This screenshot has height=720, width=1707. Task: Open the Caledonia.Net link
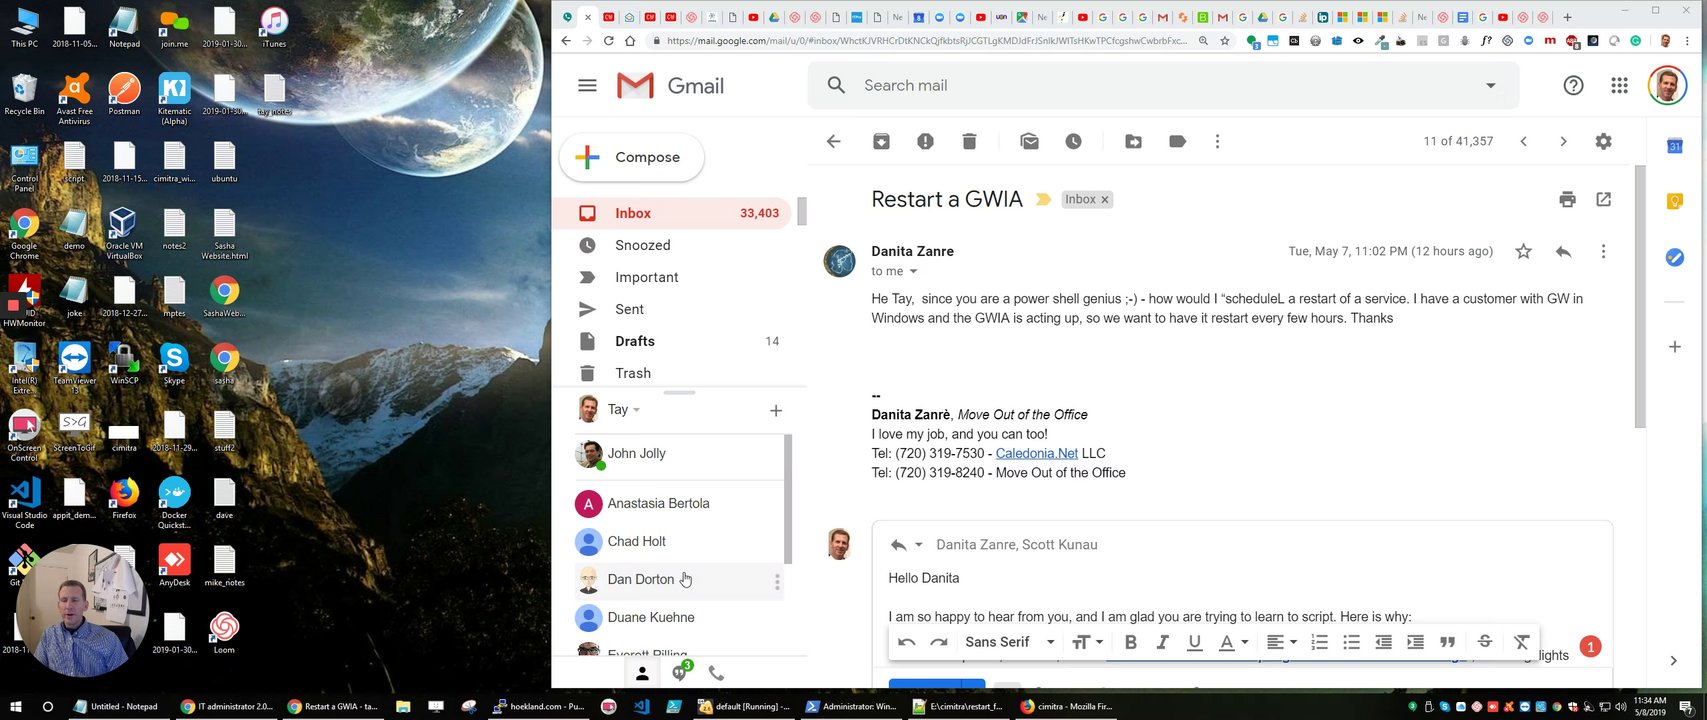[x=1036, y=453]
